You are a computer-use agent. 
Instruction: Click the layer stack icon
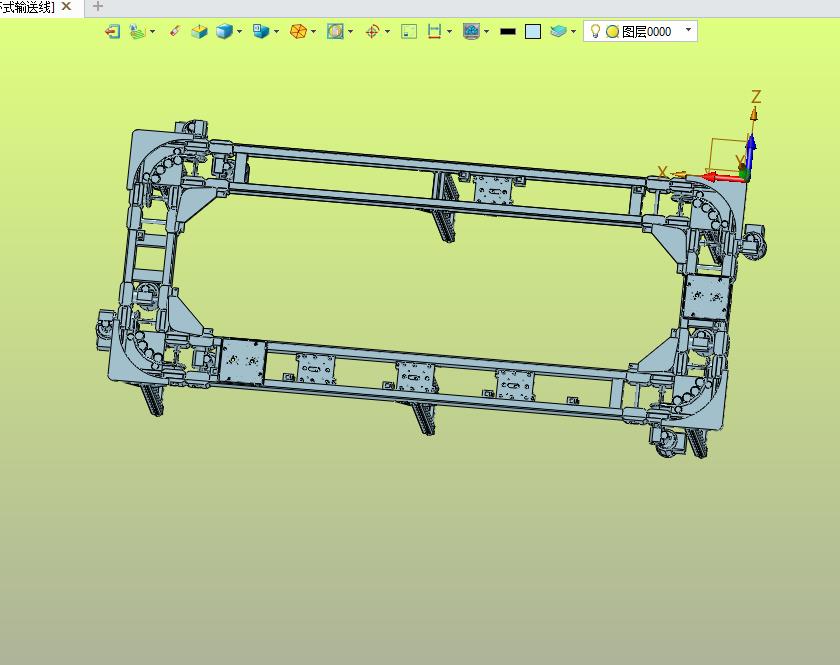tap(558, 32)
